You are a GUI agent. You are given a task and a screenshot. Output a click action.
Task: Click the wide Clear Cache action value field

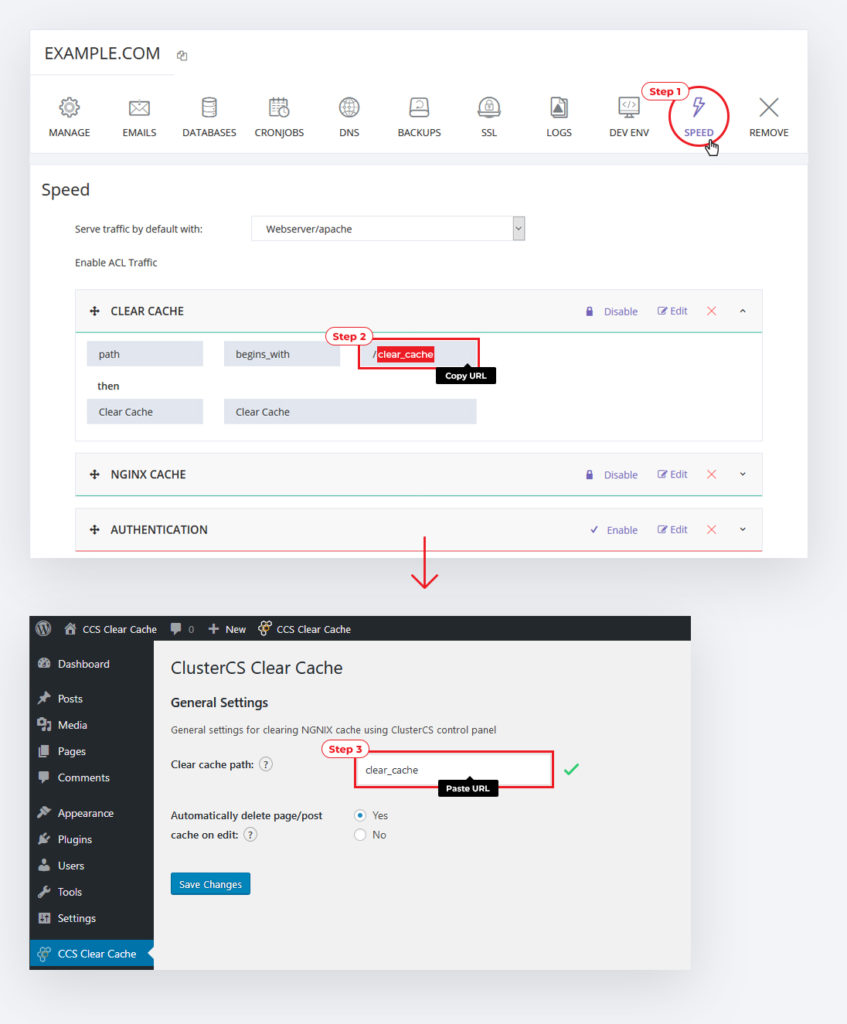point(350,411)
